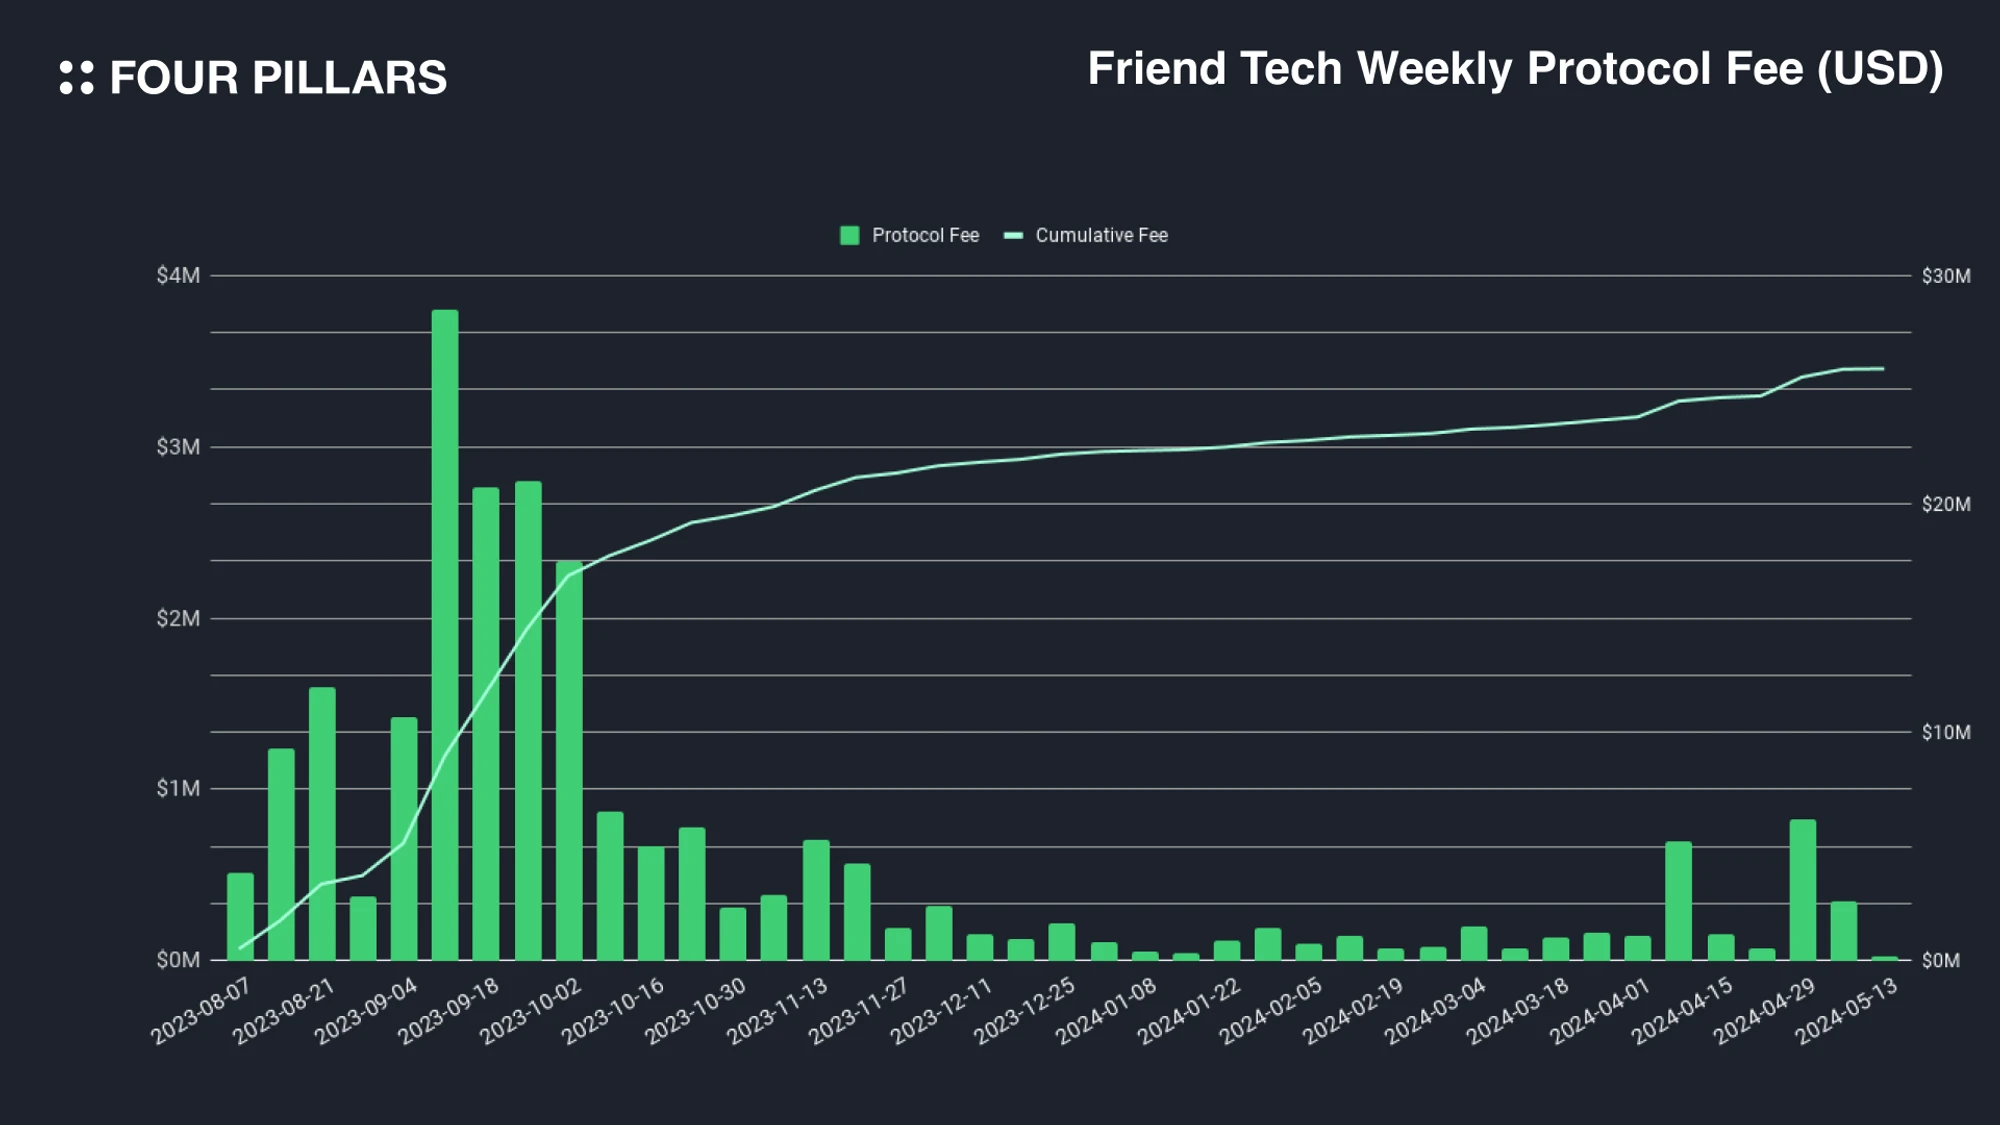Viewport: 2000px width, 1125px height.
Task: Click the 2023-11-13 x-axis date label
Action: click(x=777, y=1012)
